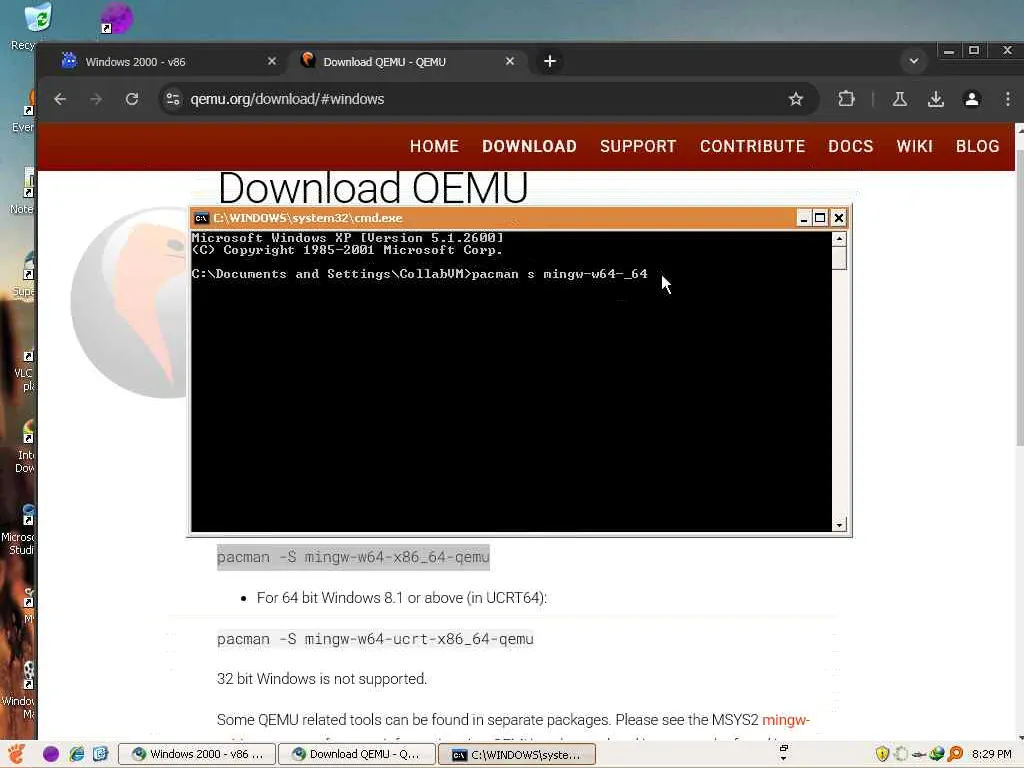The width and height of the screenshot is (1024, 768).
Task: Open the SUPPORT nav item
Action: point(638,146)
